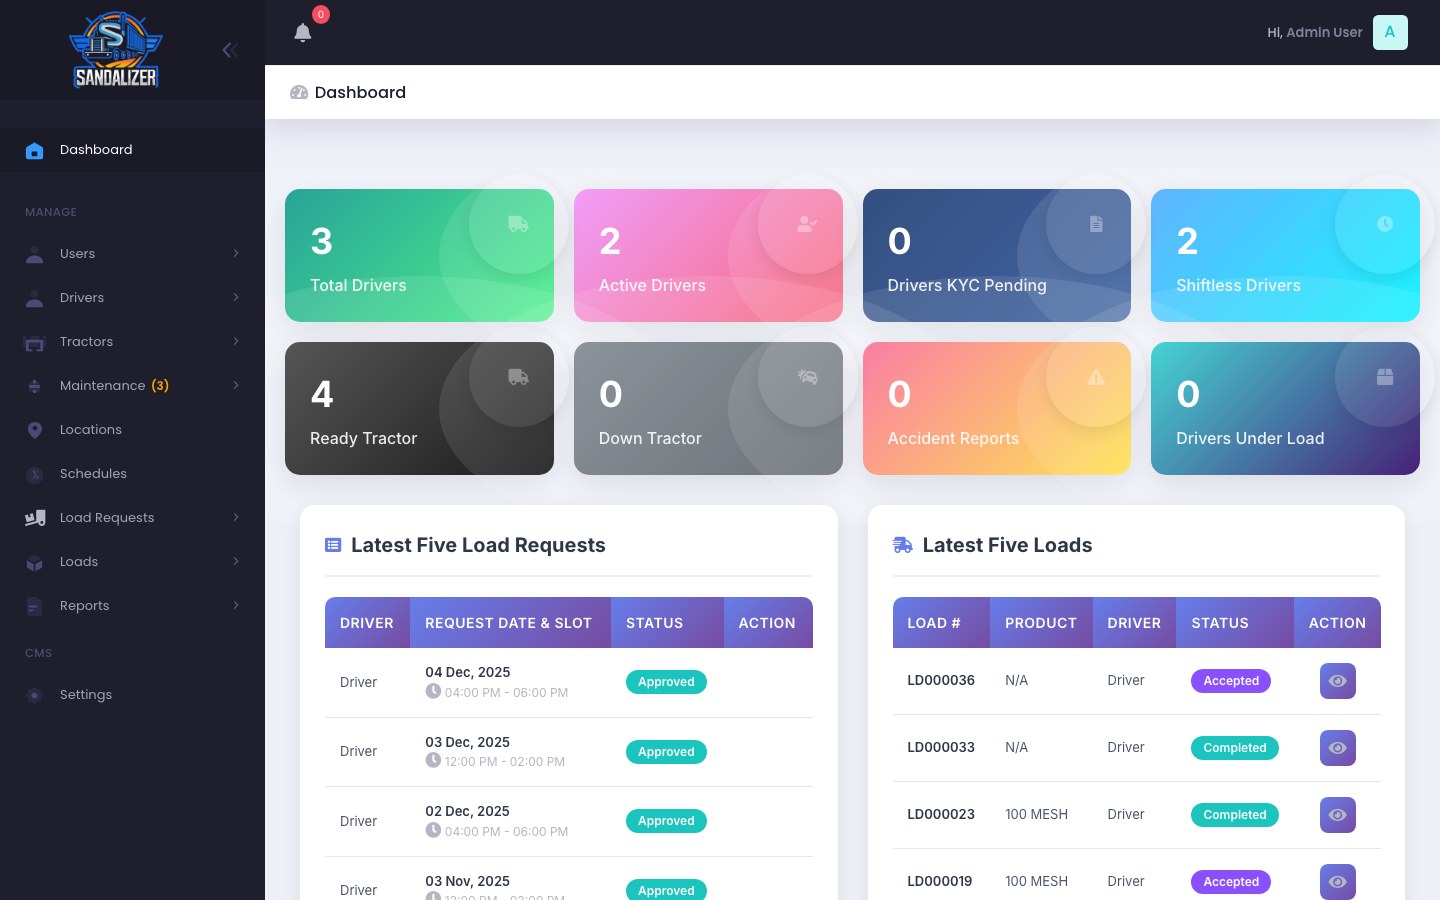Click truck icon on Ready Tractor card
Viewport: 1440px width, 900px height.
click(518, 377)
